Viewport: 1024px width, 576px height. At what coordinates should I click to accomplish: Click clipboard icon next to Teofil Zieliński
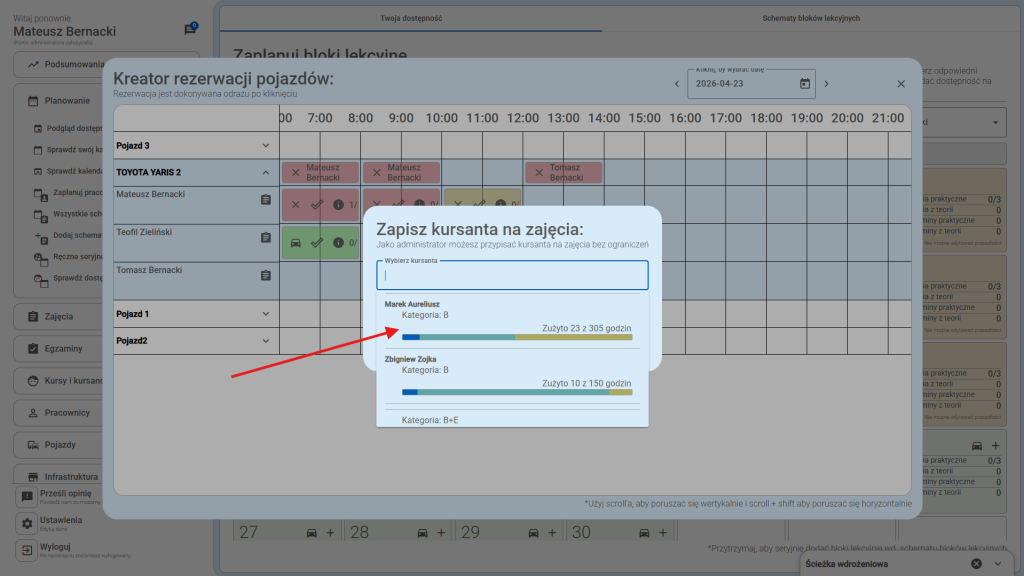point(265,238)
